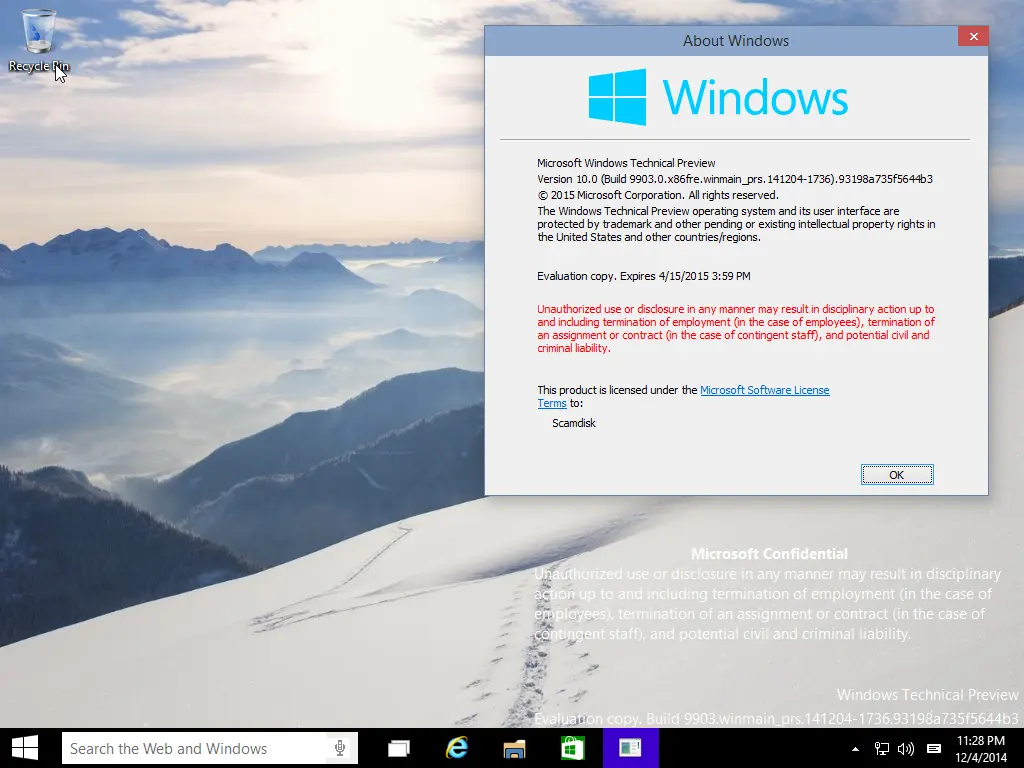
Task: Click OK in About Windows dialog
Action: (x=897, y=475)
